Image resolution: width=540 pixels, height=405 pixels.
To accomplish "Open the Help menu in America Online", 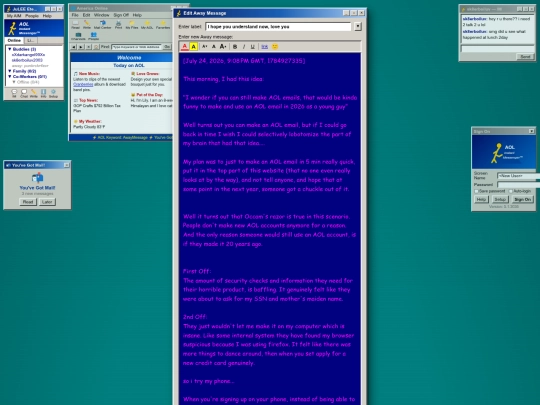I will tap(137, 15).
